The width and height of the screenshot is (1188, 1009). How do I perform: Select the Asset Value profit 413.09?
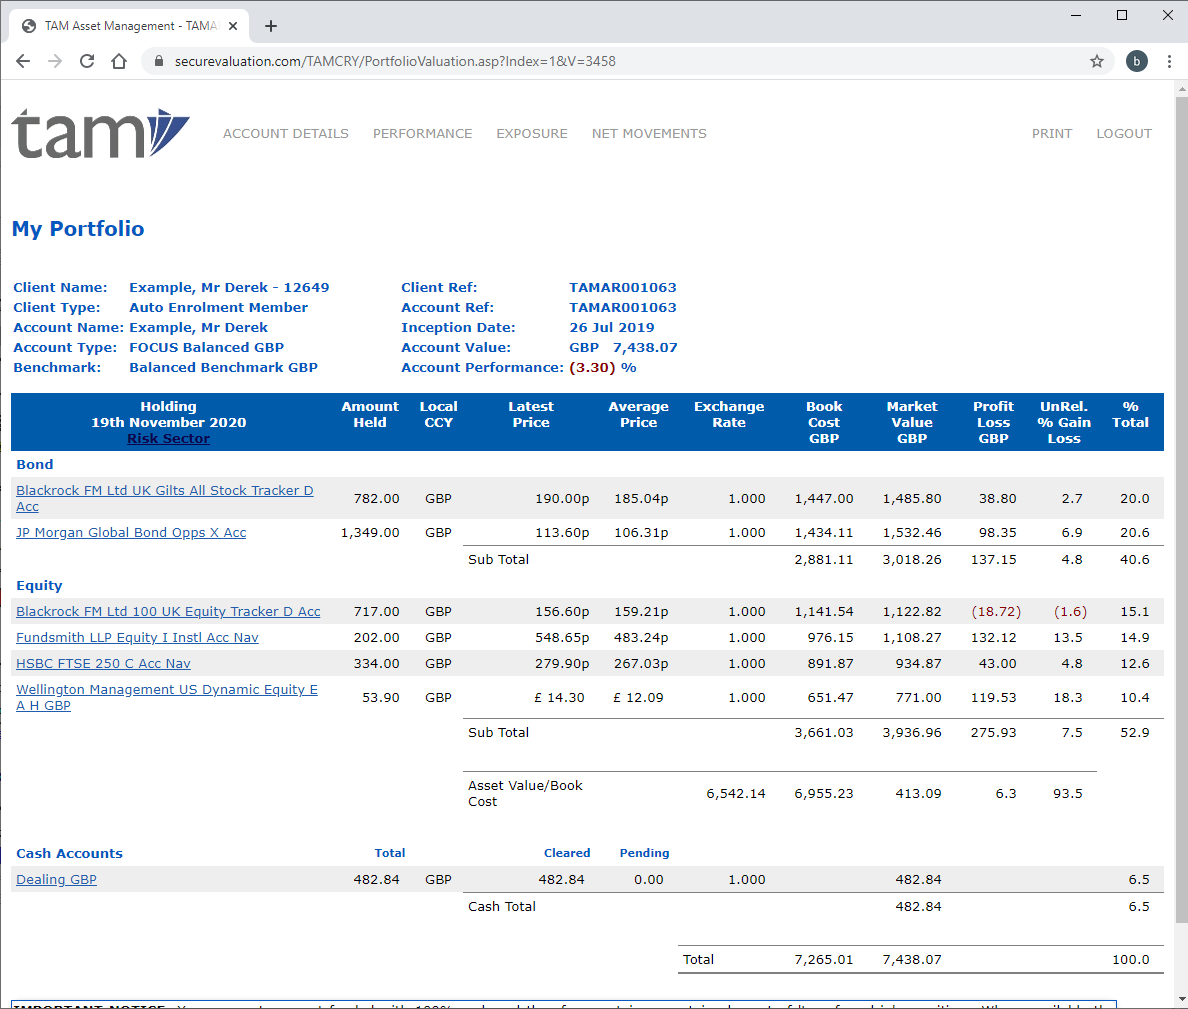(918, 793)
